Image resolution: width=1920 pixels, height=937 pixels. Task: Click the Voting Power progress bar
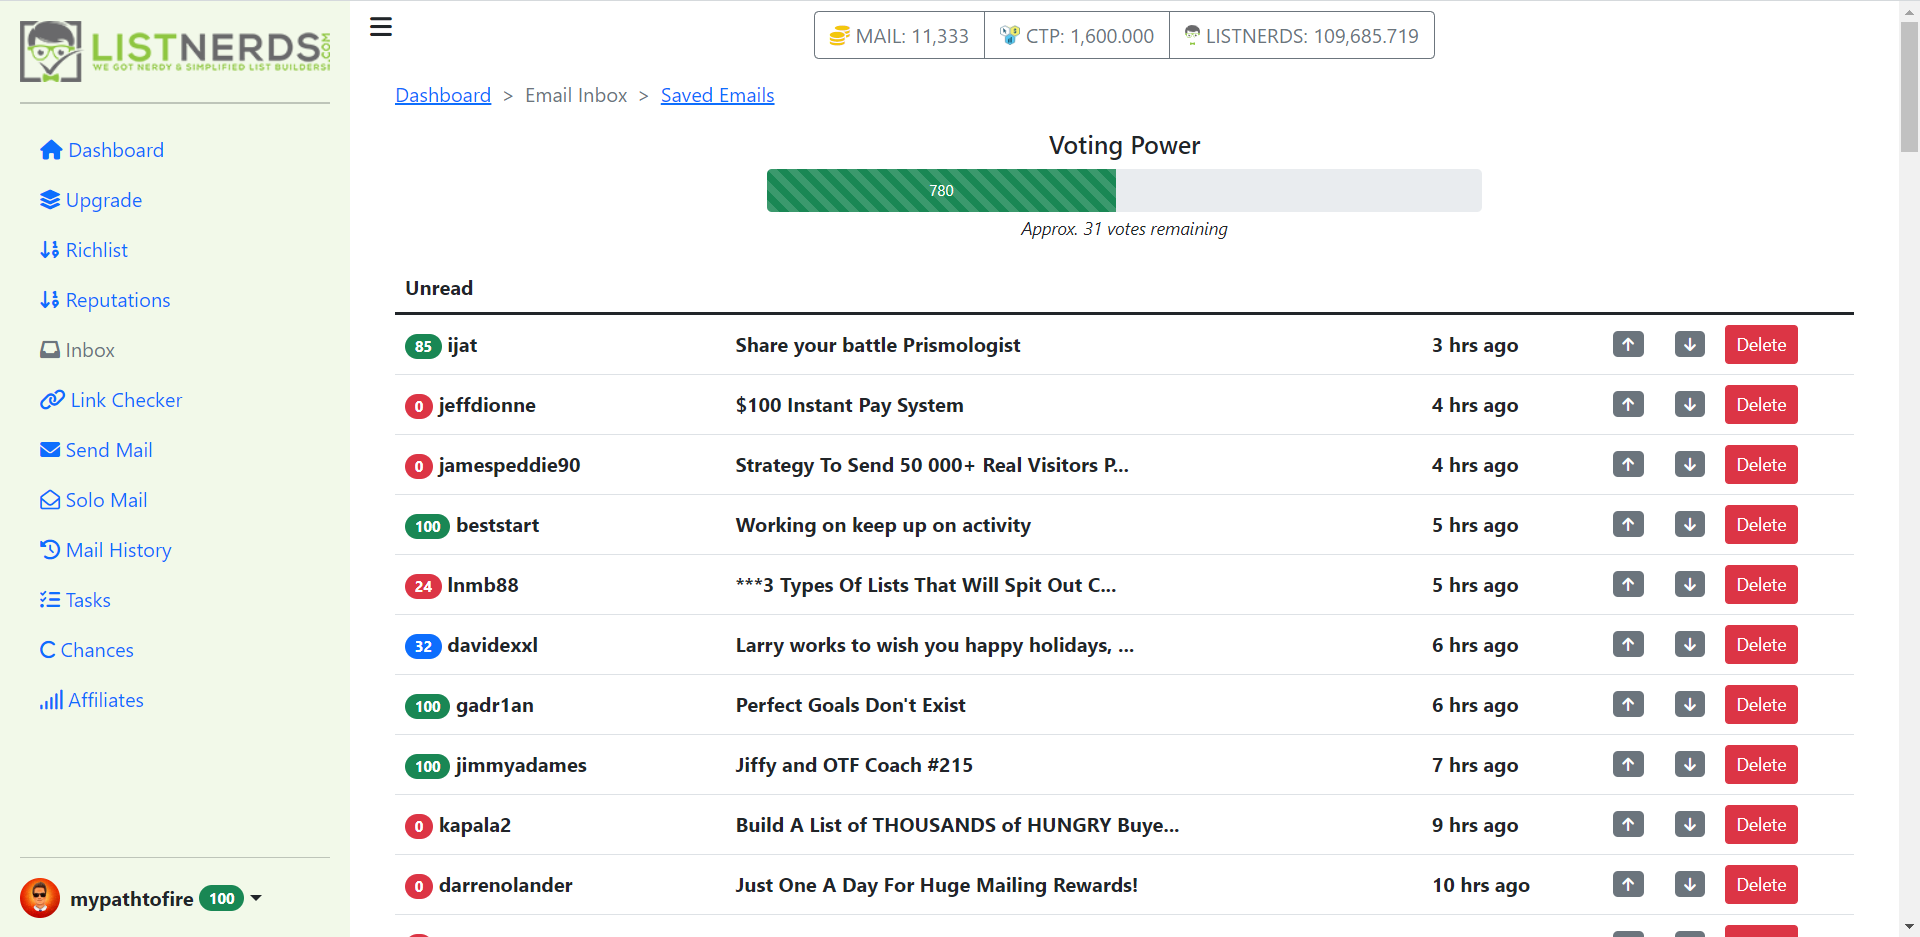point(1124,190)
